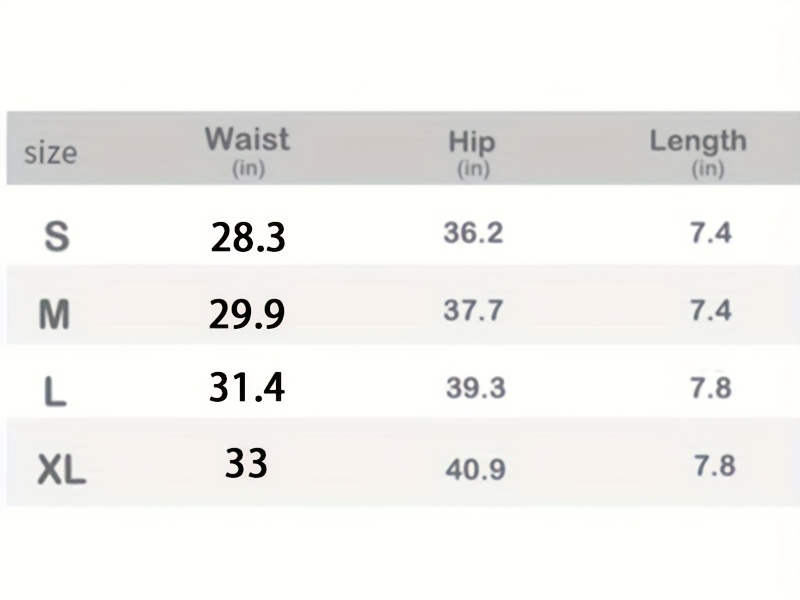
Task: Click the L size row label
Action: tap(56, 392)
